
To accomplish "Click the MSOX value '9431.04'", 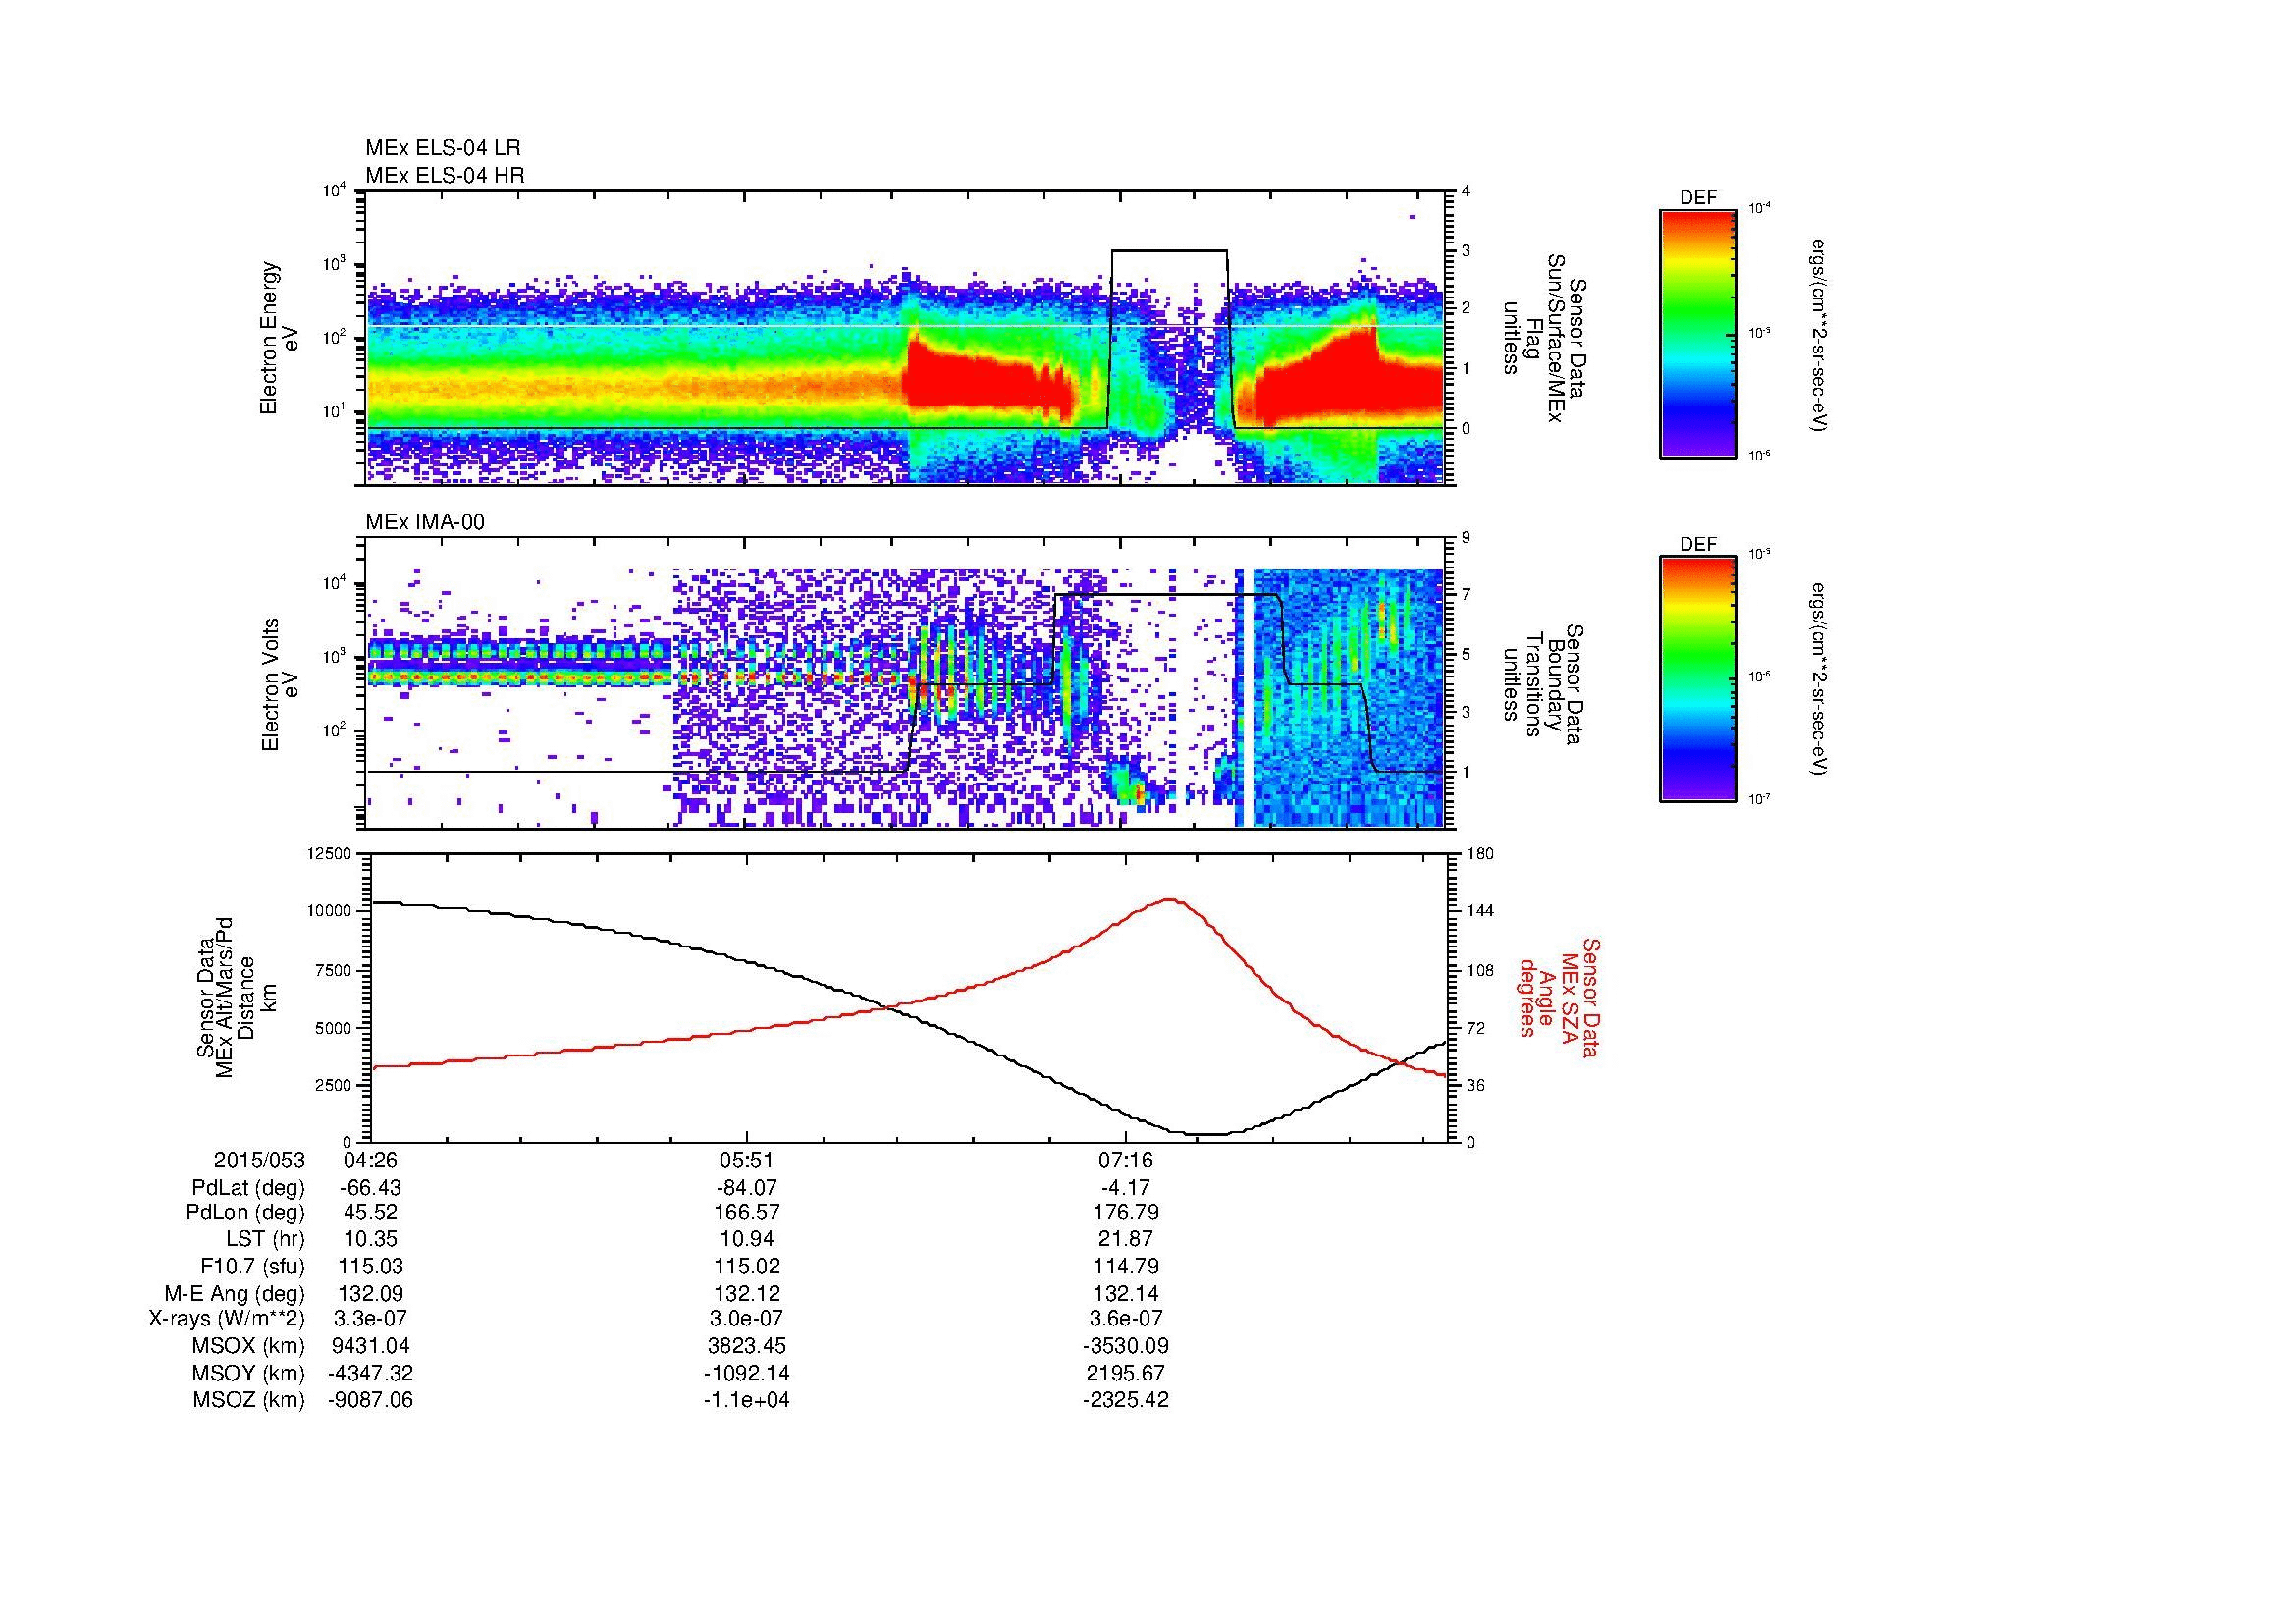I will coord(370,1346).
